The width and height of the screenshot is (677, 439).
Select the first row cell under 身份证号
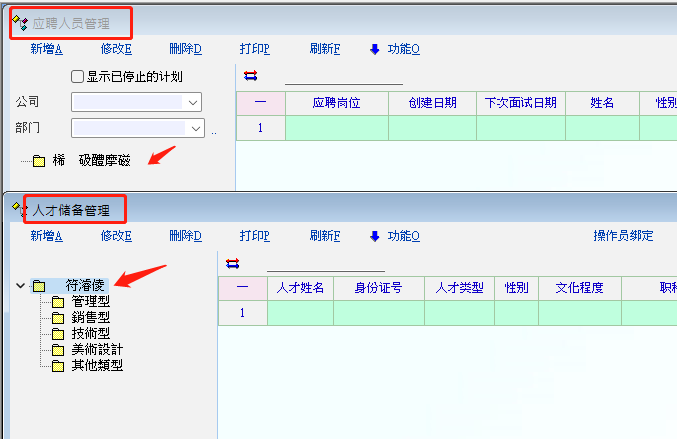pos(378,312)
